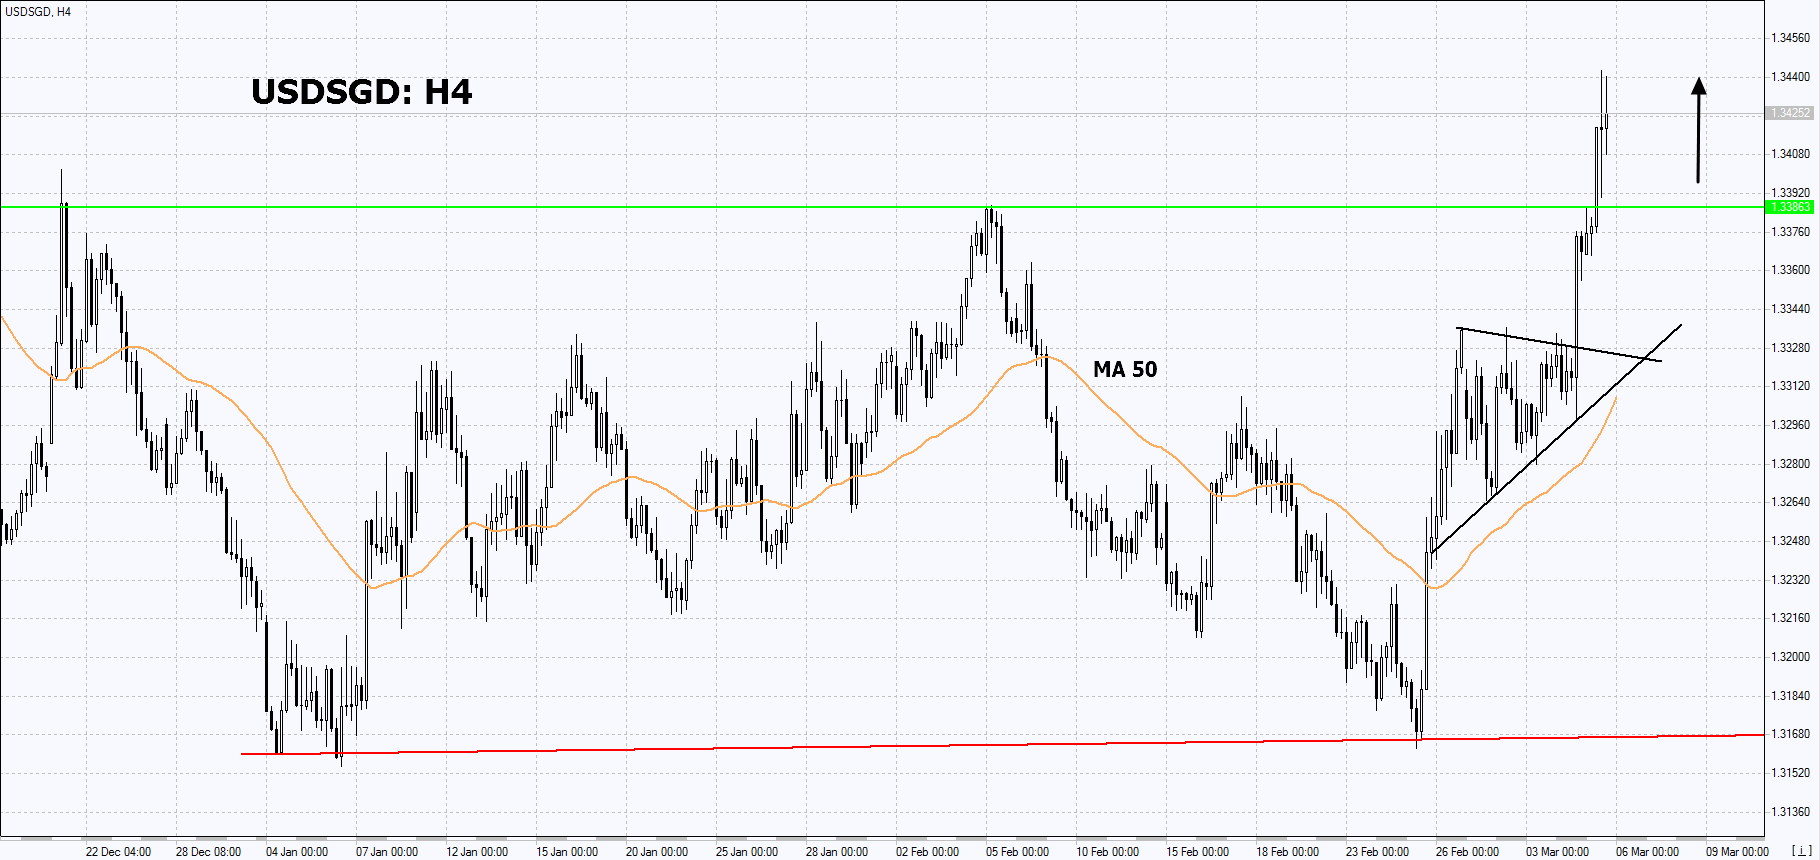Screen dimensions: 1820x860
Task: Select the green 1.33863 price tag
Action: [1790, 207]
